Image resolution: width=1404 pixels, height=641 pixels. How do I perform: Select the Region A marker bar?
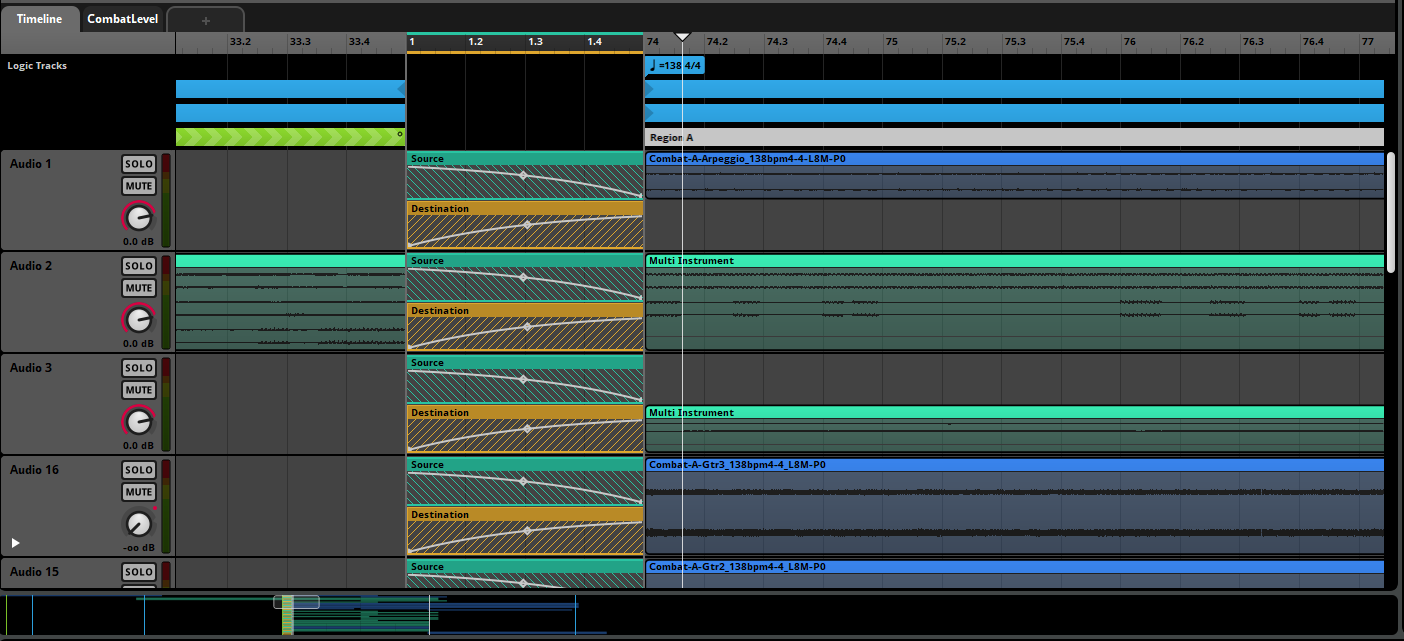pyautogui.click(x=1014, y=137)
